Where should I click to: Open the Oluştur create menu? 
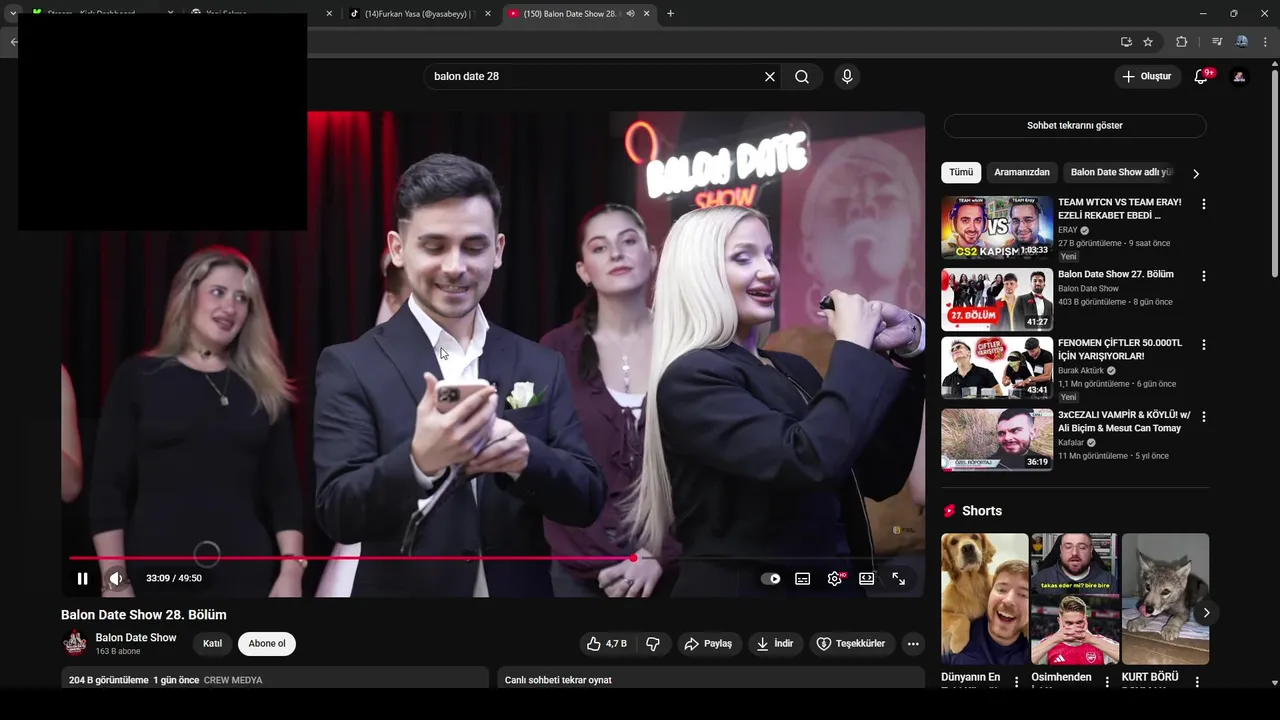tap(1147, 77)
